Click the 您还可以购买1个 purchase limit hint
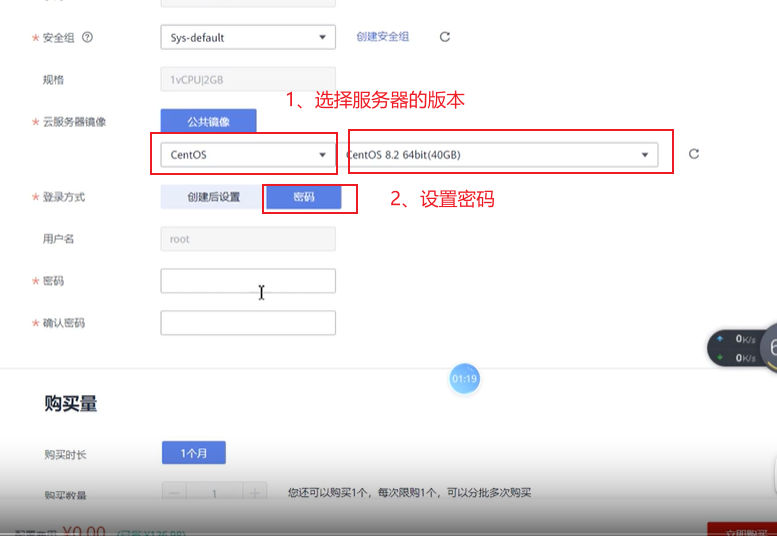This screenshot has height=536, width=777. 409,493
